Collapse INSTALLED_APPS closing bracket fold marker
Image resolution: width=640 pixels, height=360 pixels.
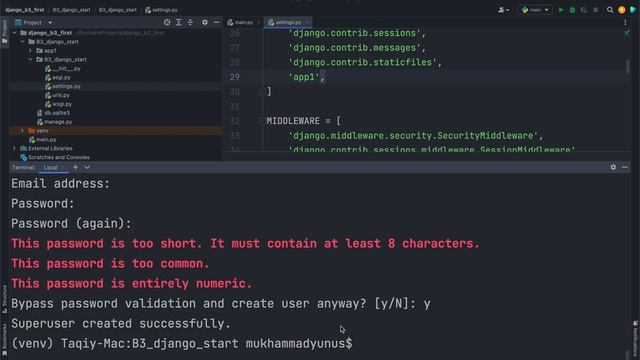pos(262,92)
